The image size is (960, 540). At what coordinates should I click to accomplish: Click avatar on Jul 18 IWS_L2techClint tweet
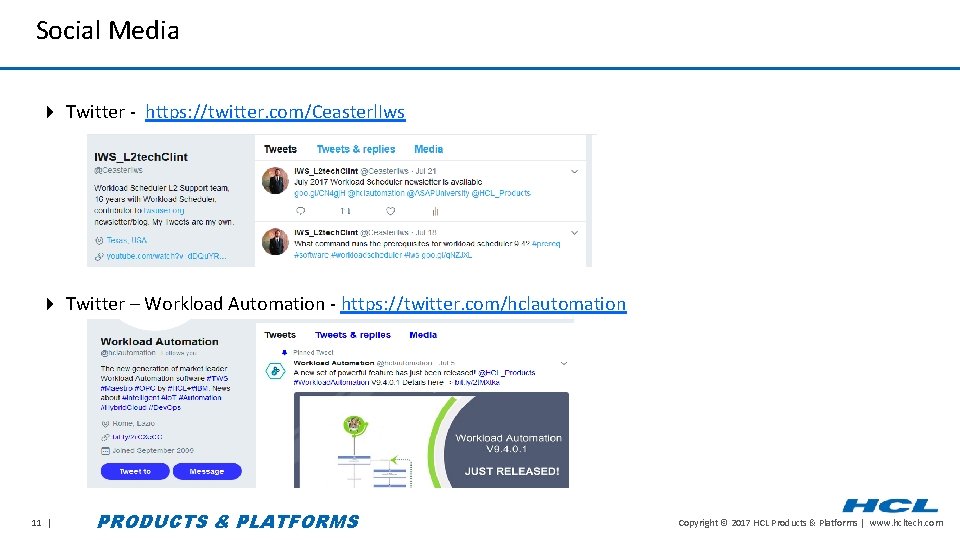(x=275, y=241)
